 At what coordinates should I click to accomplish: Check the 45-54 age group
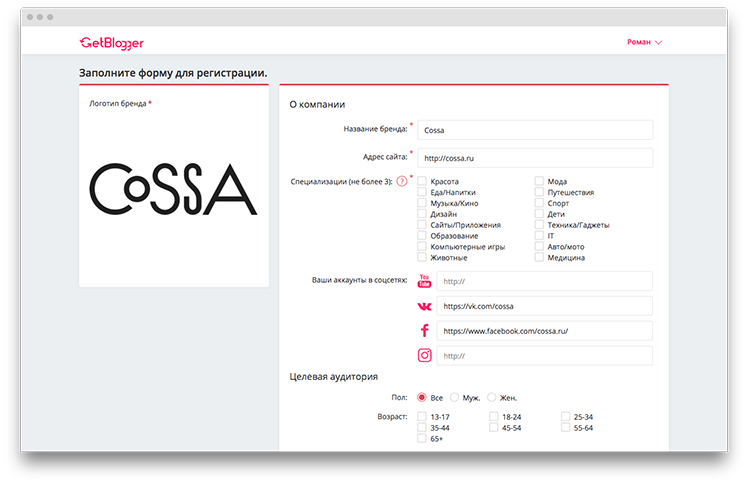pos(494,427)
